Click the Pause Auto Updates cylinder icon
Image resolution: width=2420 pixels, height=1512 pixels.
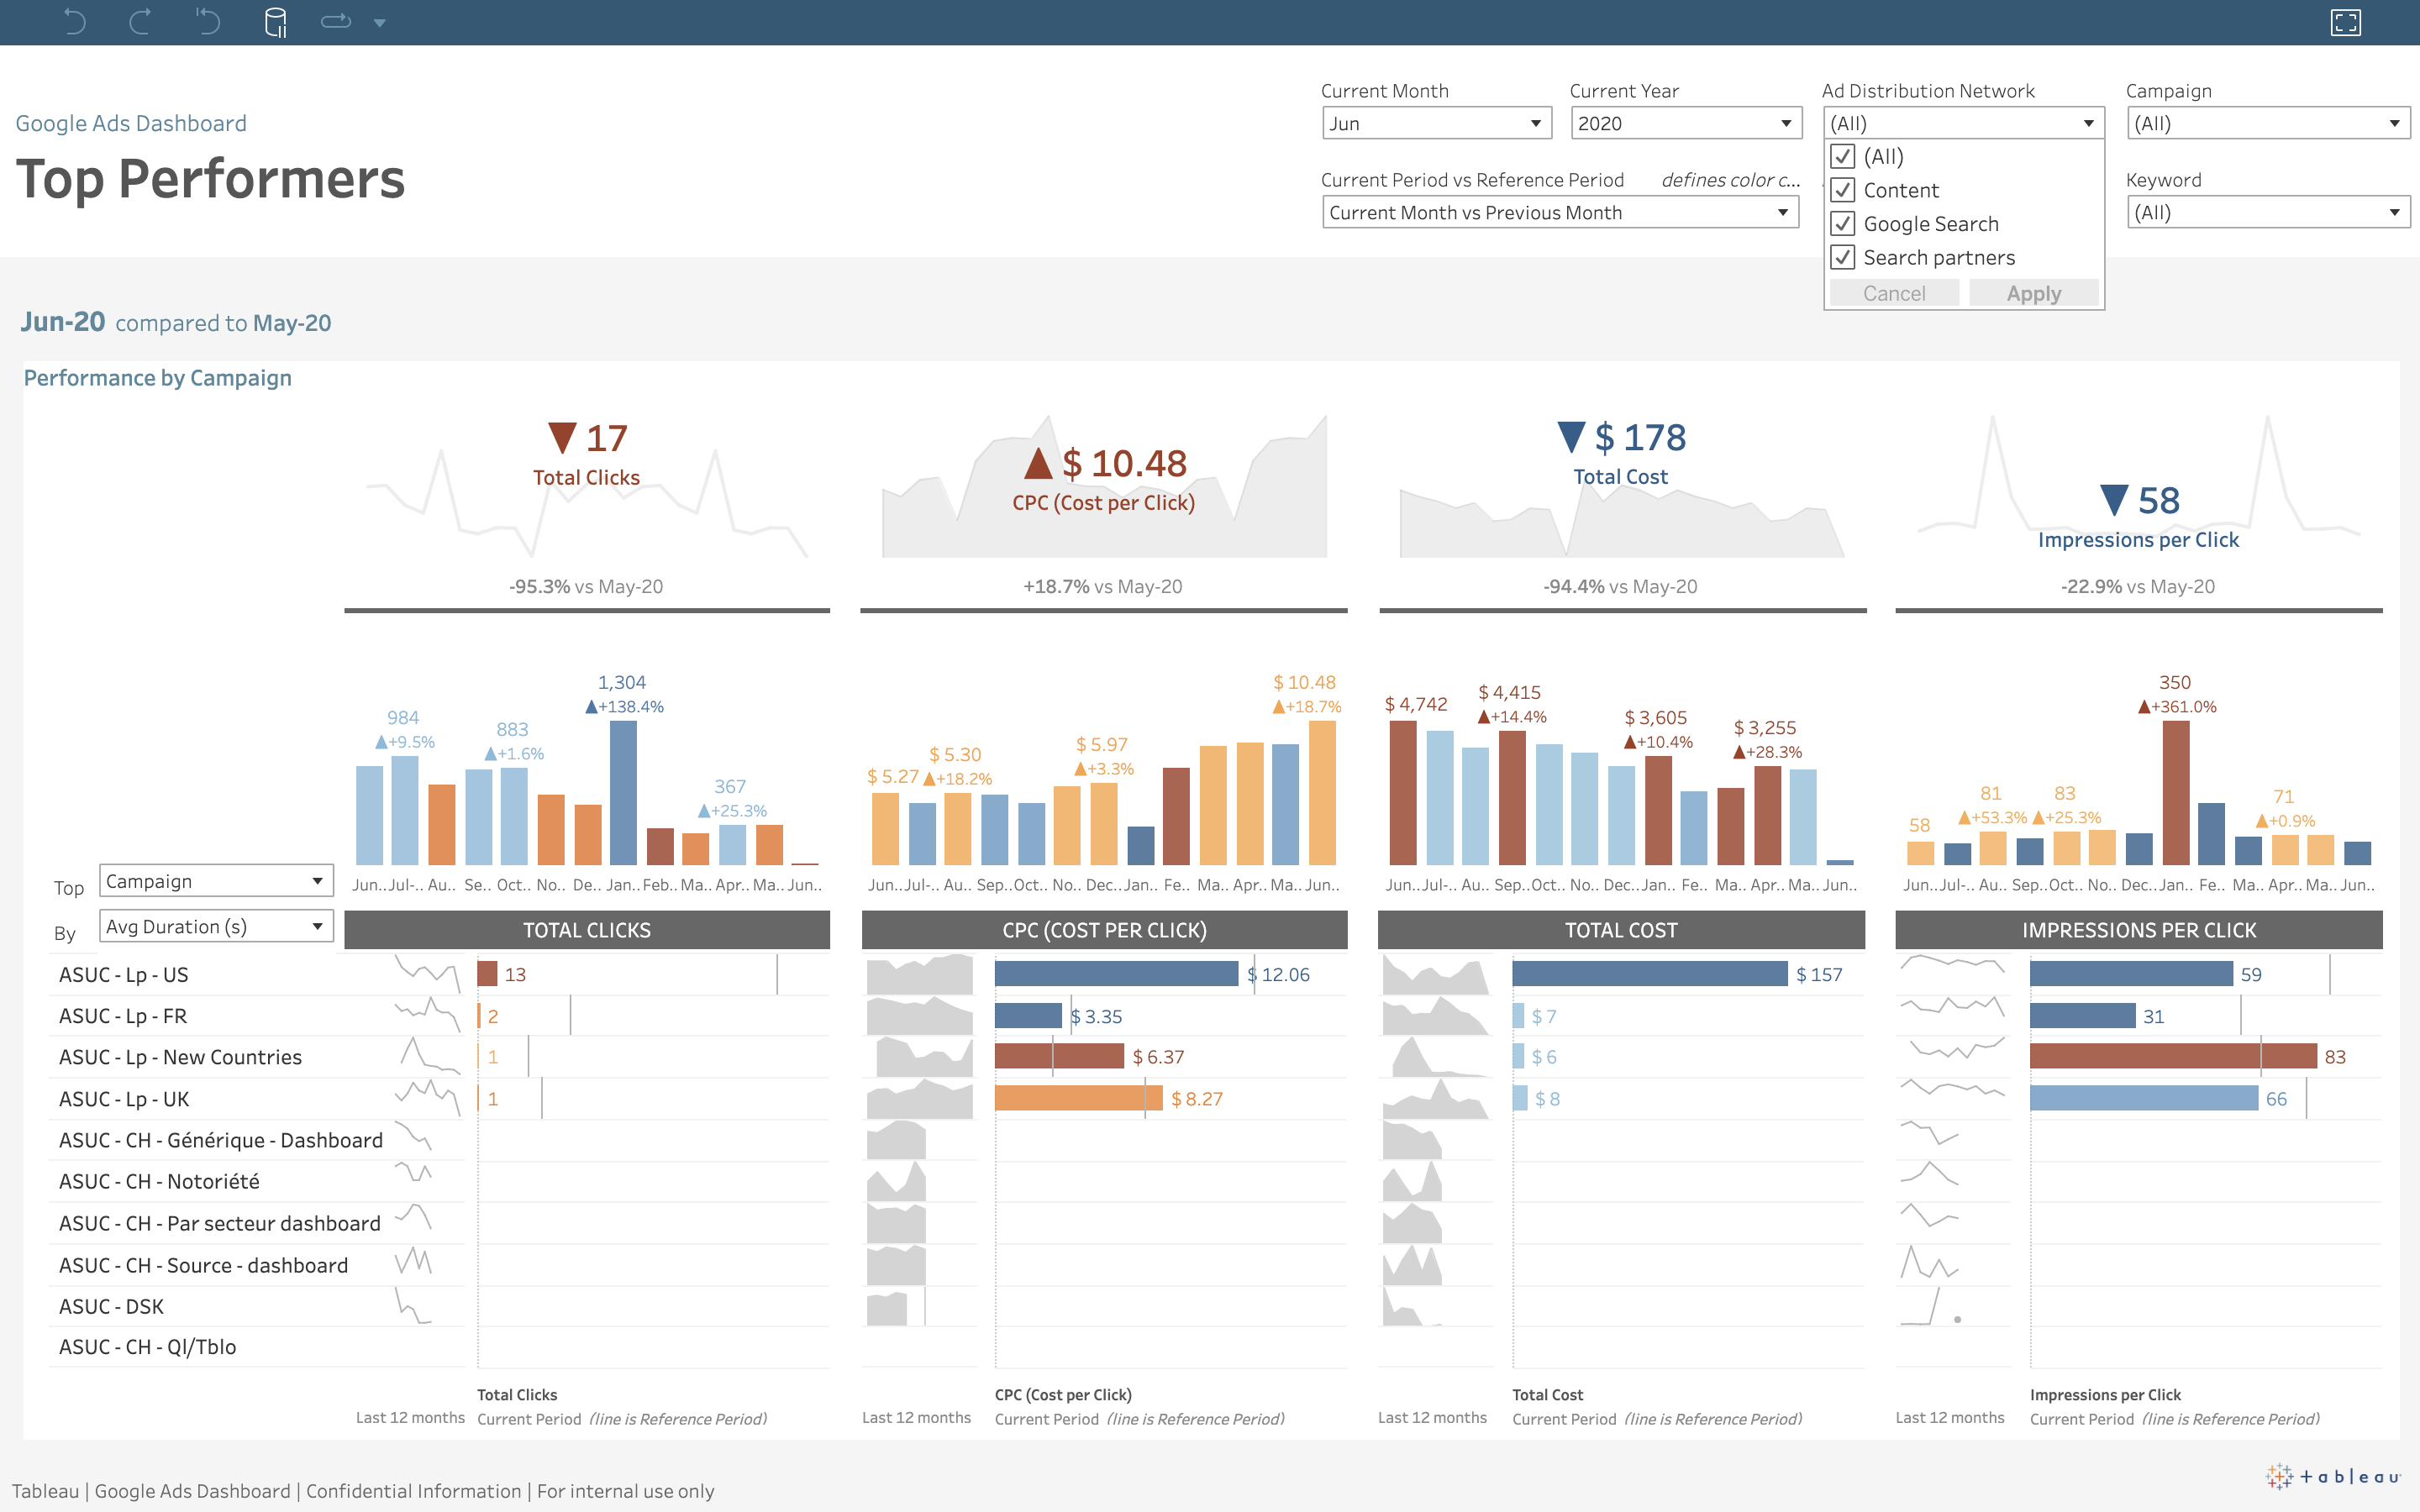275,22
